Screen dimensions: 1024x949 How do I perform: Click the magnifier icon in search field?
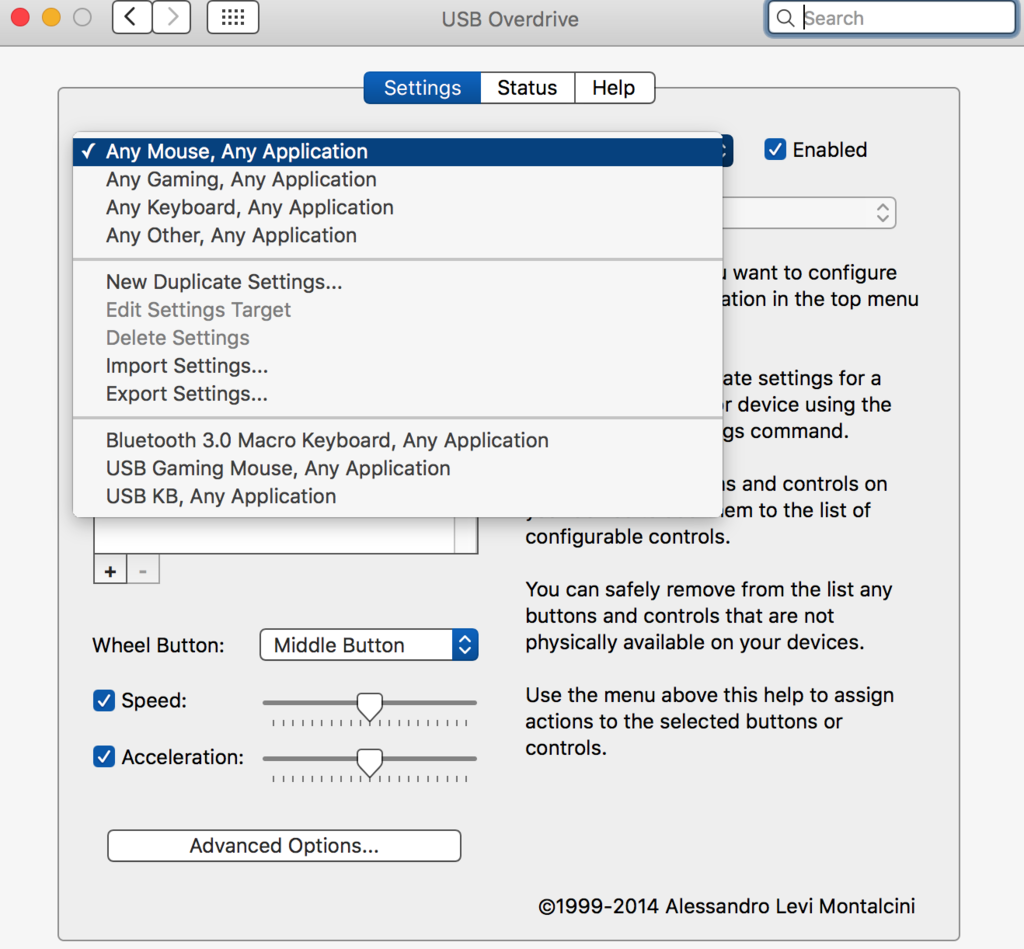(x=786, y=18)
